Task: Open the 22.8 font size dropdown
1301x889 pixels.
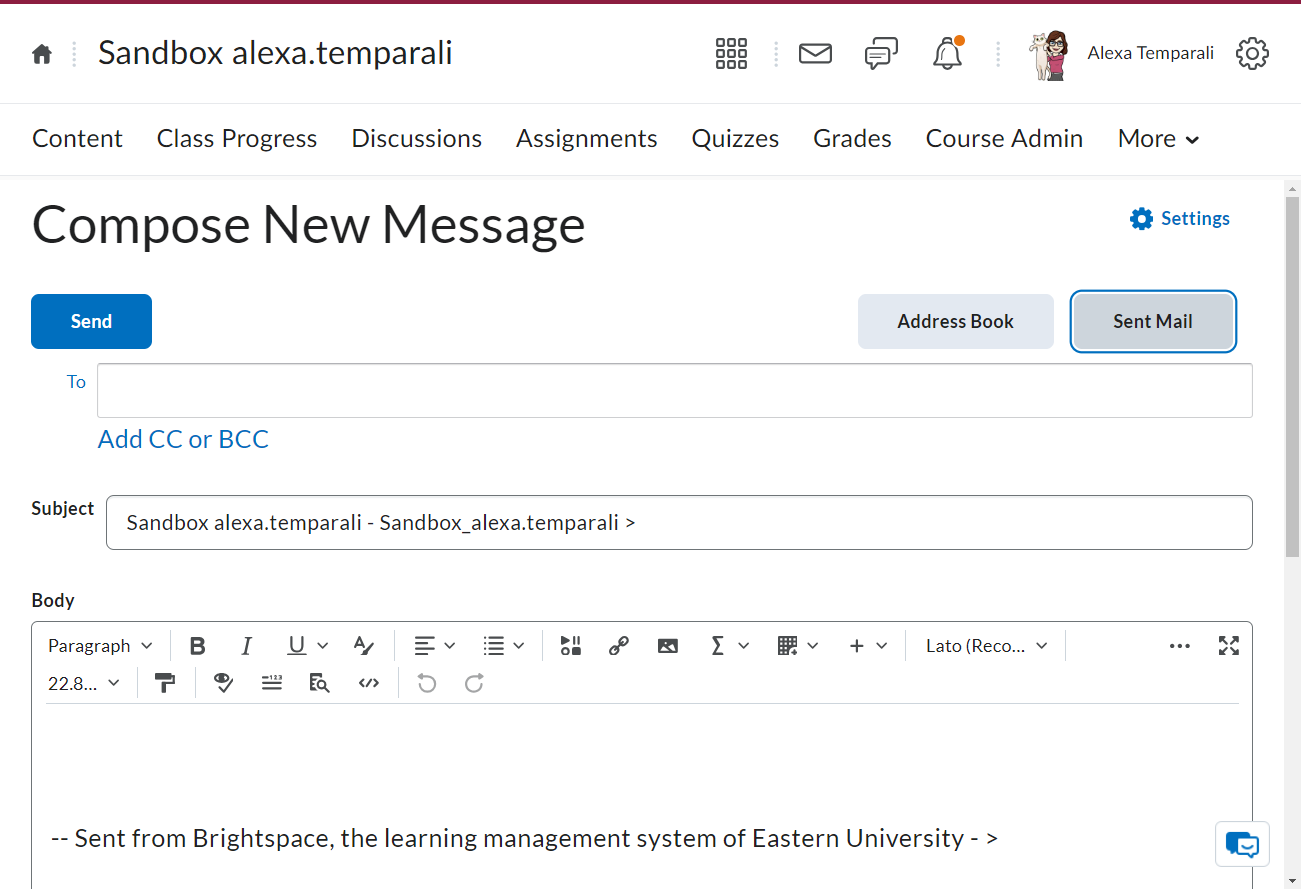Action: [84, 683]
